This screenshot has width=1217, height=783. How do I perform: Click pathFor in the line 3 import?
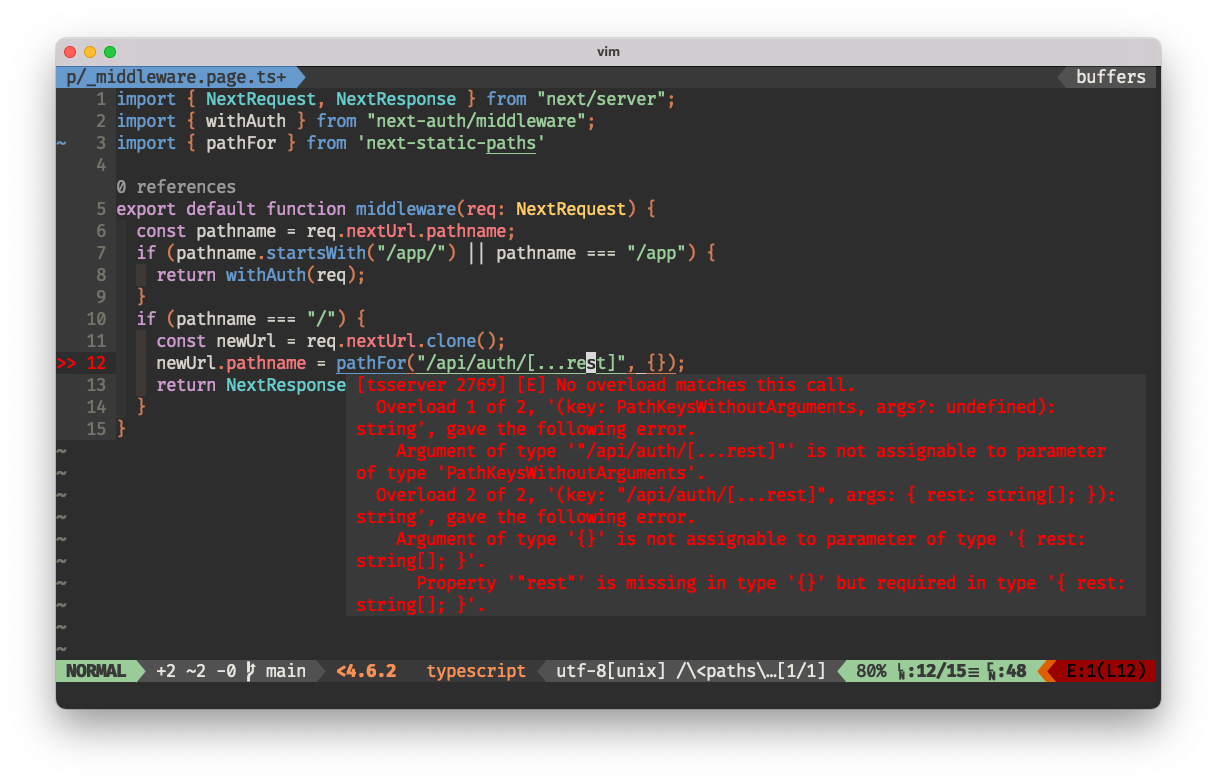click(x=241, y=143)
